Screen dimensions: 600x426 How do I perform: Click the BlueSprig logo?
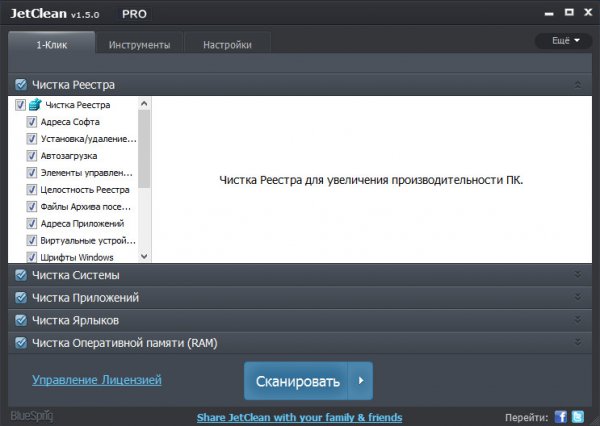pyautogui.click(x=32, y=416)
